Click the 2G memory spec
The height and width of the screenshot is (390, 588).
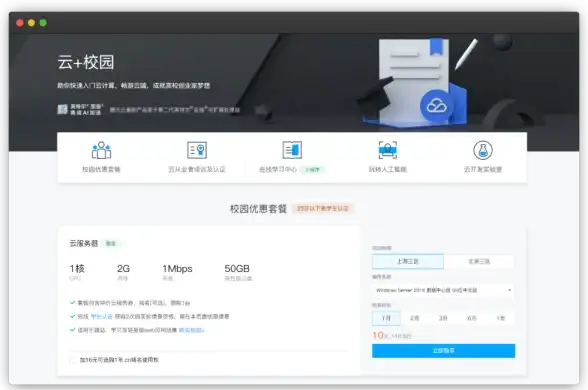123,268
